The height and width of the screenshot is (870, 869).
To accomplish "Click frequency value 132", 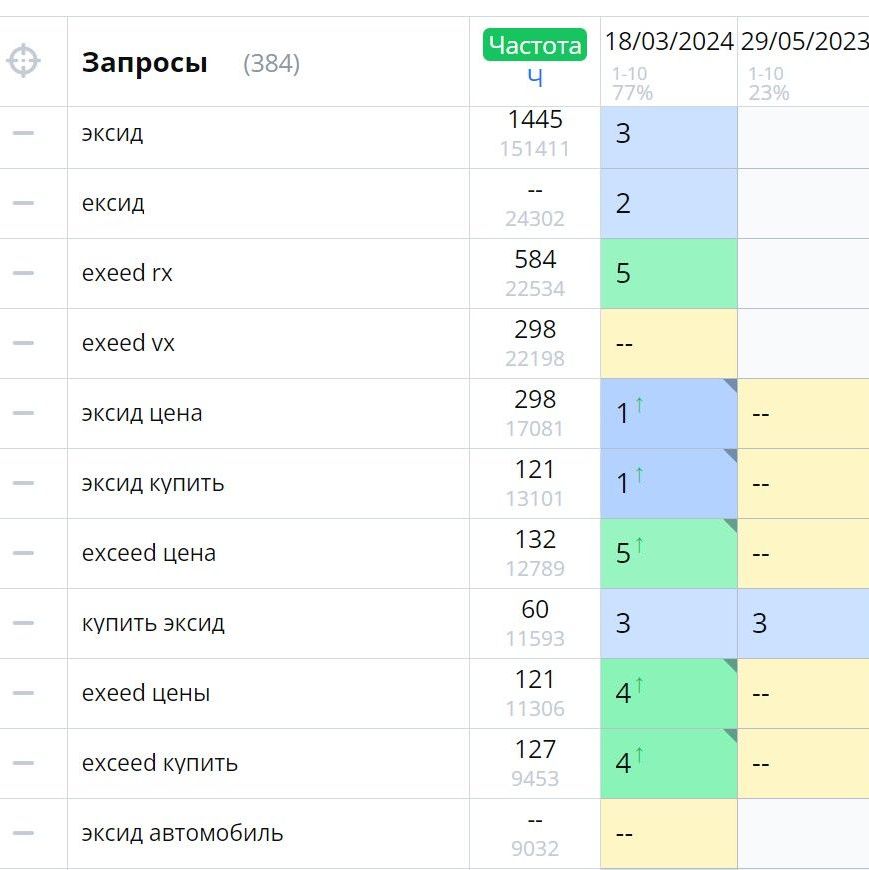I will [x=535, y=539].
